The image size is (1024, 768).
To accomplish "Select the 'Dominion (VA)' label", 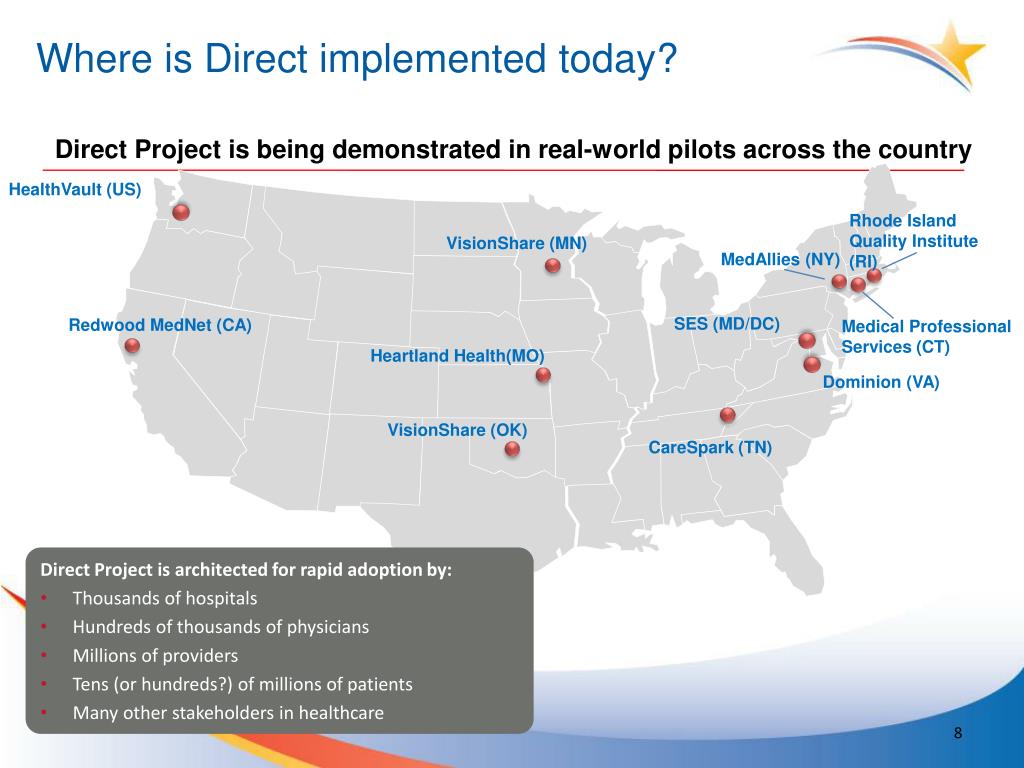I will (881, 382).
